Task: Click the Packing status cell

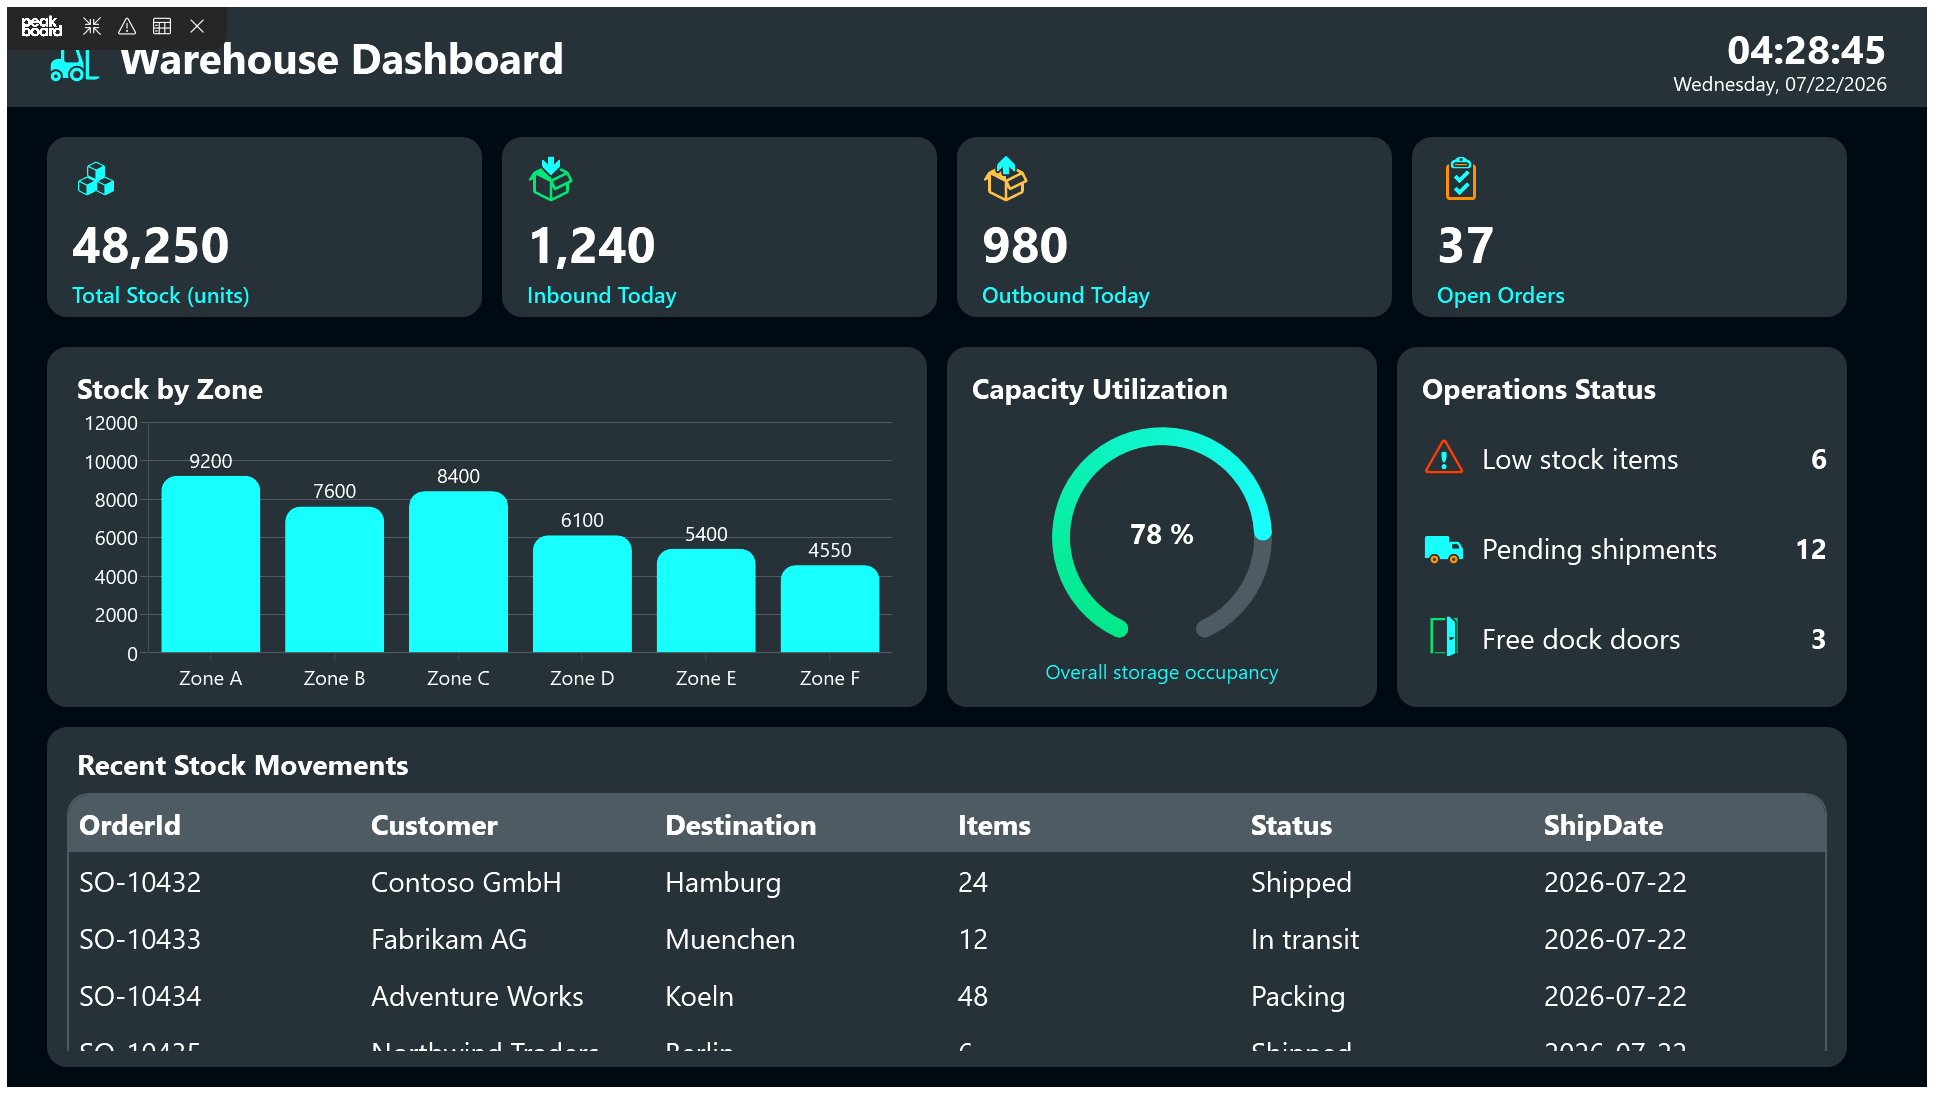Action: point(1298,998)
